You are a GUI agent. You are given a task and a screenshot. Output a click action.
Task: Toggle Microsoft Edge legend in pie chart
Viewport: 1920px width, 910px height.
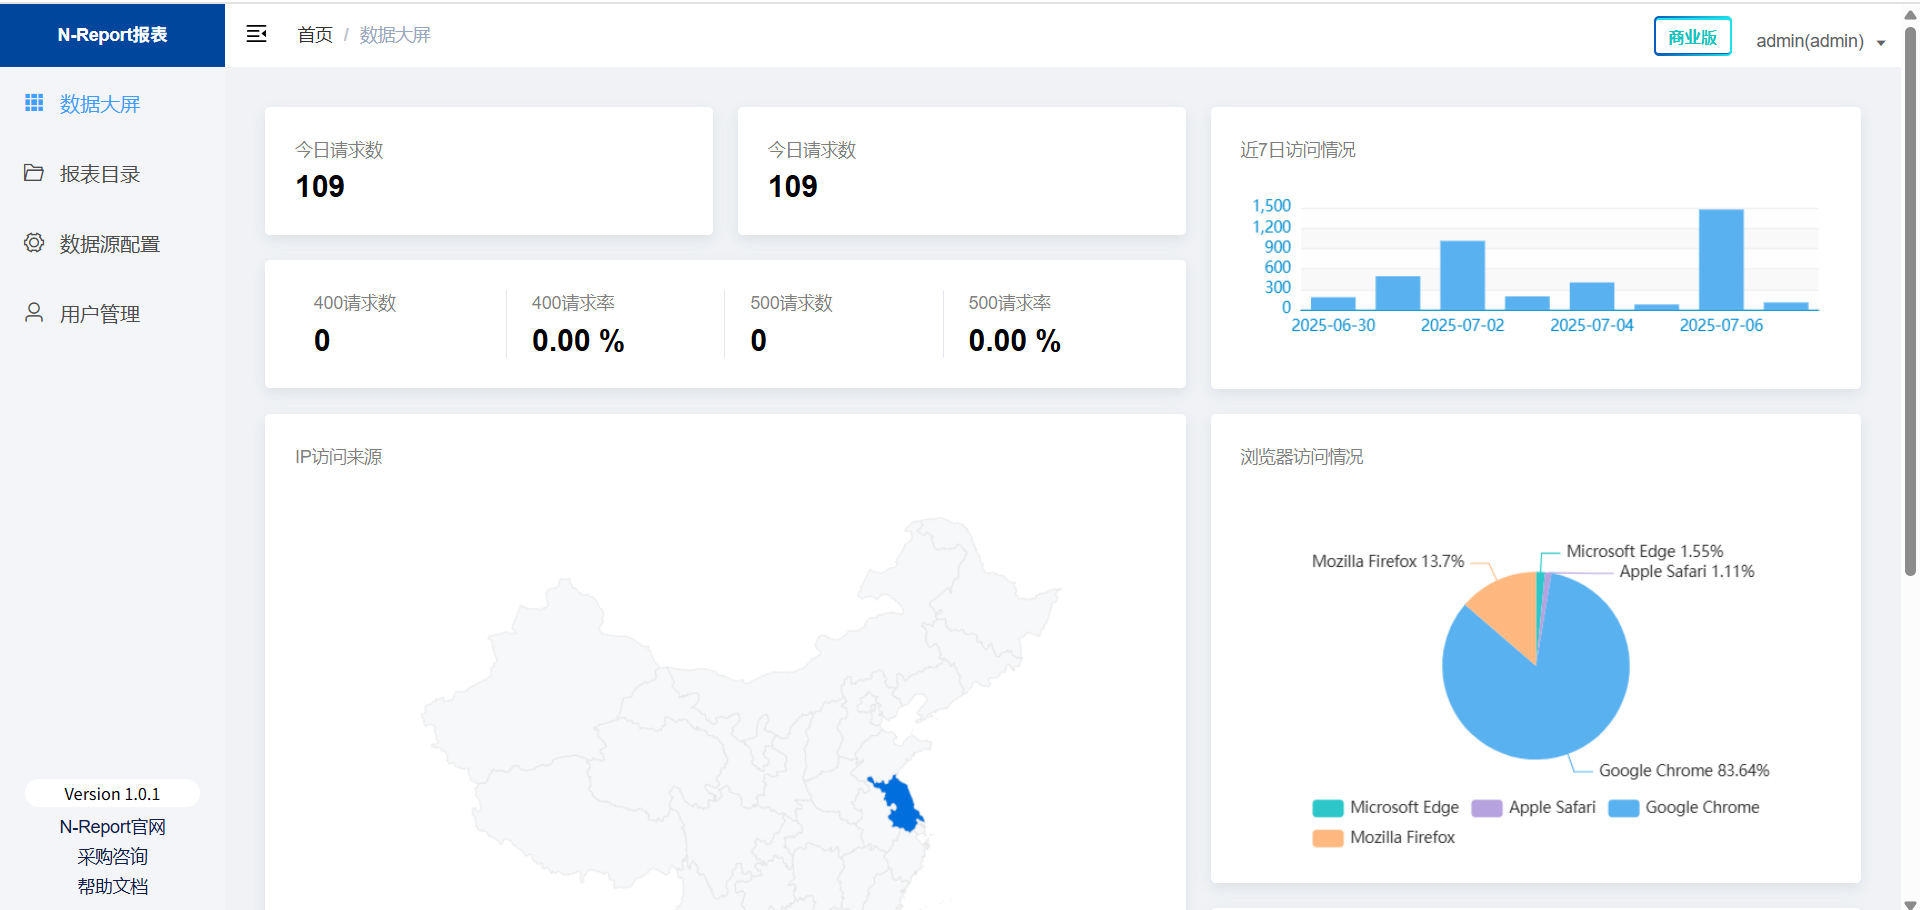point(1385,808)
